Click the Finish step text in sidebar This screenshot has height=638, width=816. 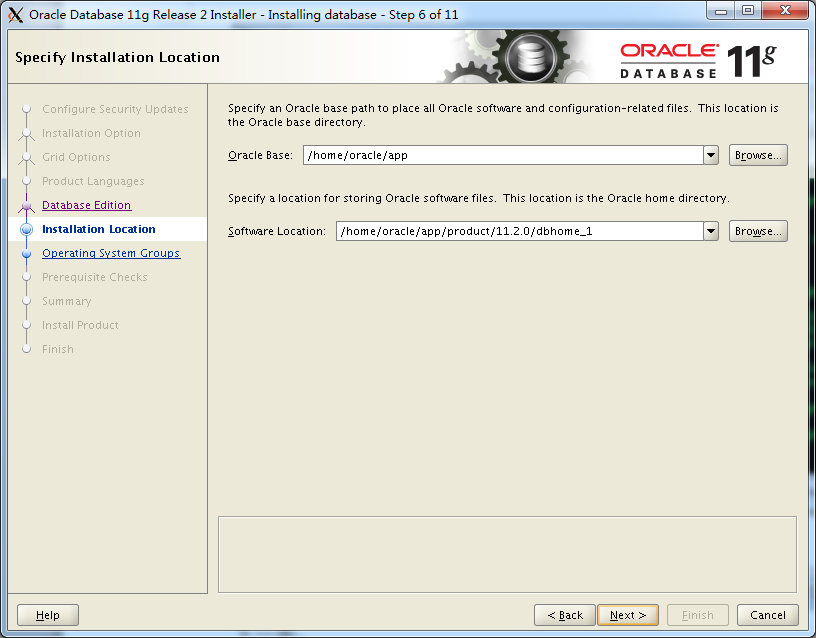pyautogui.click(x=58, y=349)
